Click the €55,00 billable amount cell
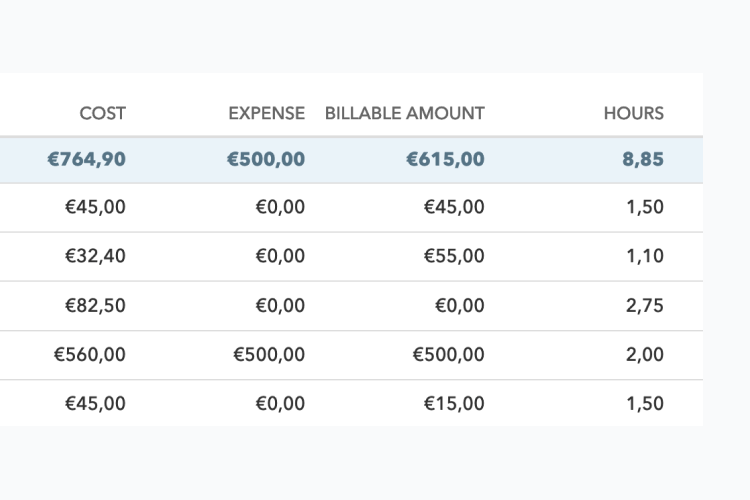 click(454, 256)
